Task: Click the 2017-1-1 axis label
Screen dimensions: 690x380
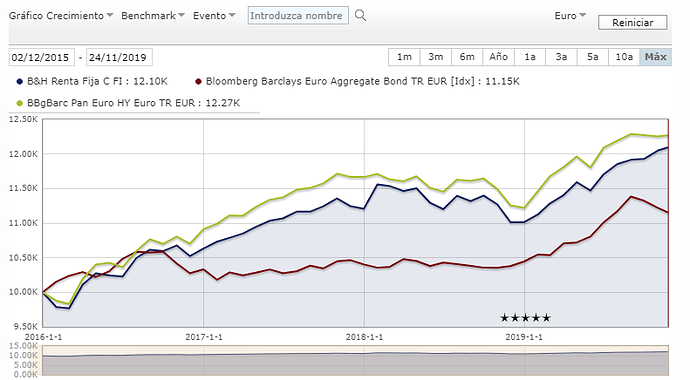Action: (x=204, y=337)
